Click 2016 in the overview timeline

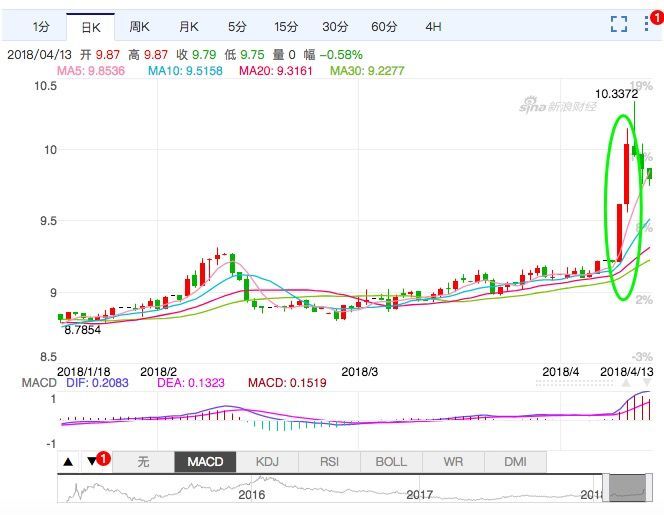click(252, 495)
